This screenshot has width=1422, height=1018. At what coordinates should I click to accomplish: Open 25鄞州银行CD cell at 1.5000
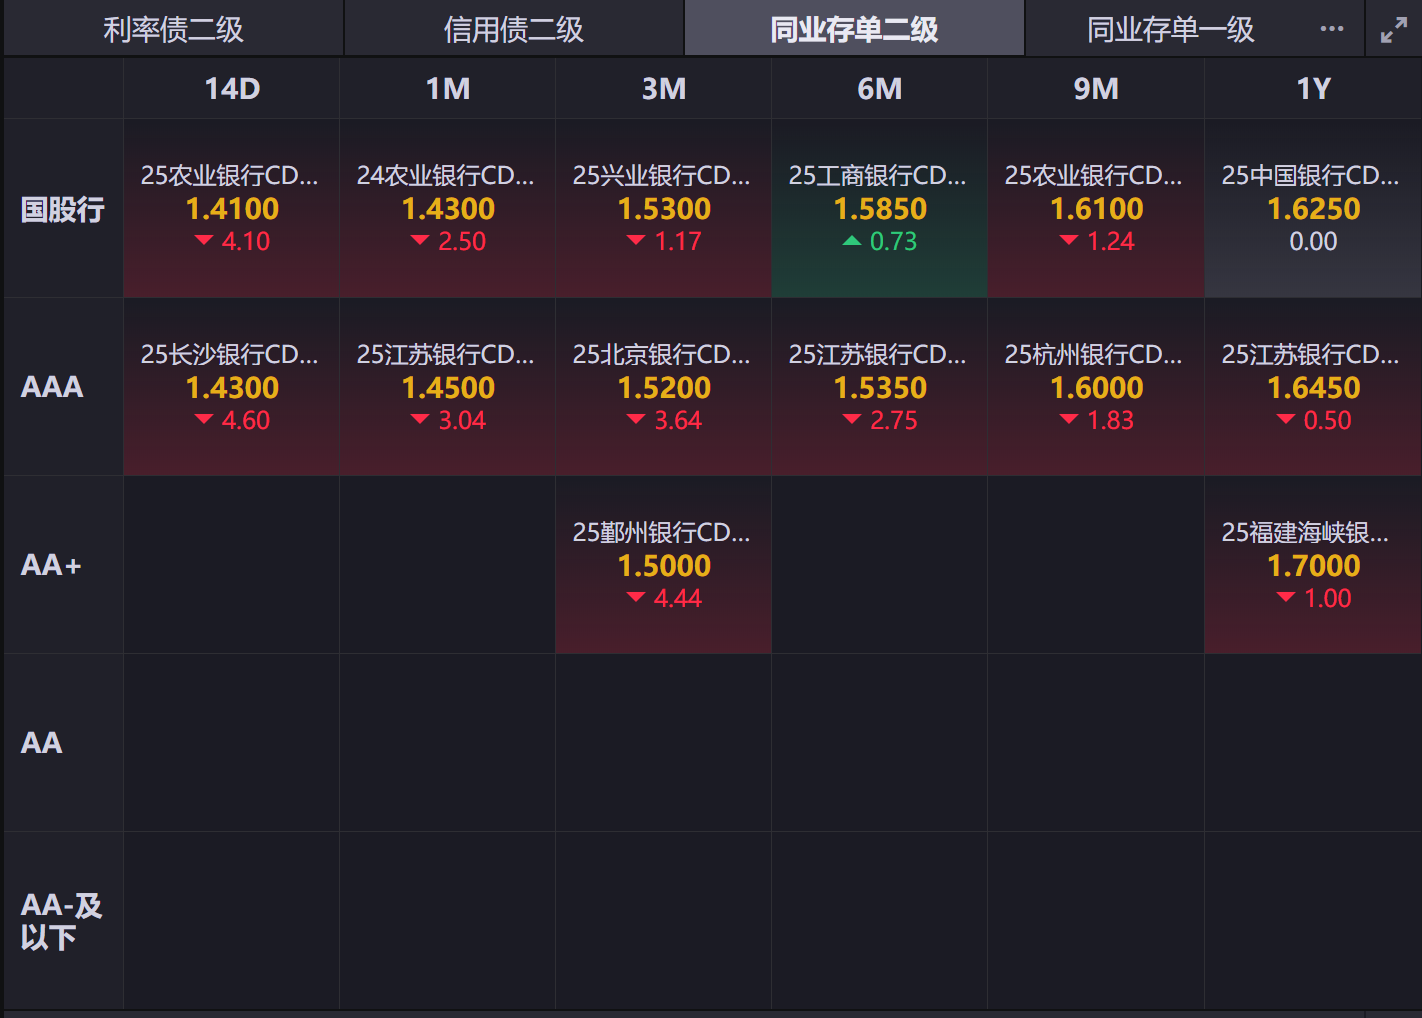tap(664, 565)
